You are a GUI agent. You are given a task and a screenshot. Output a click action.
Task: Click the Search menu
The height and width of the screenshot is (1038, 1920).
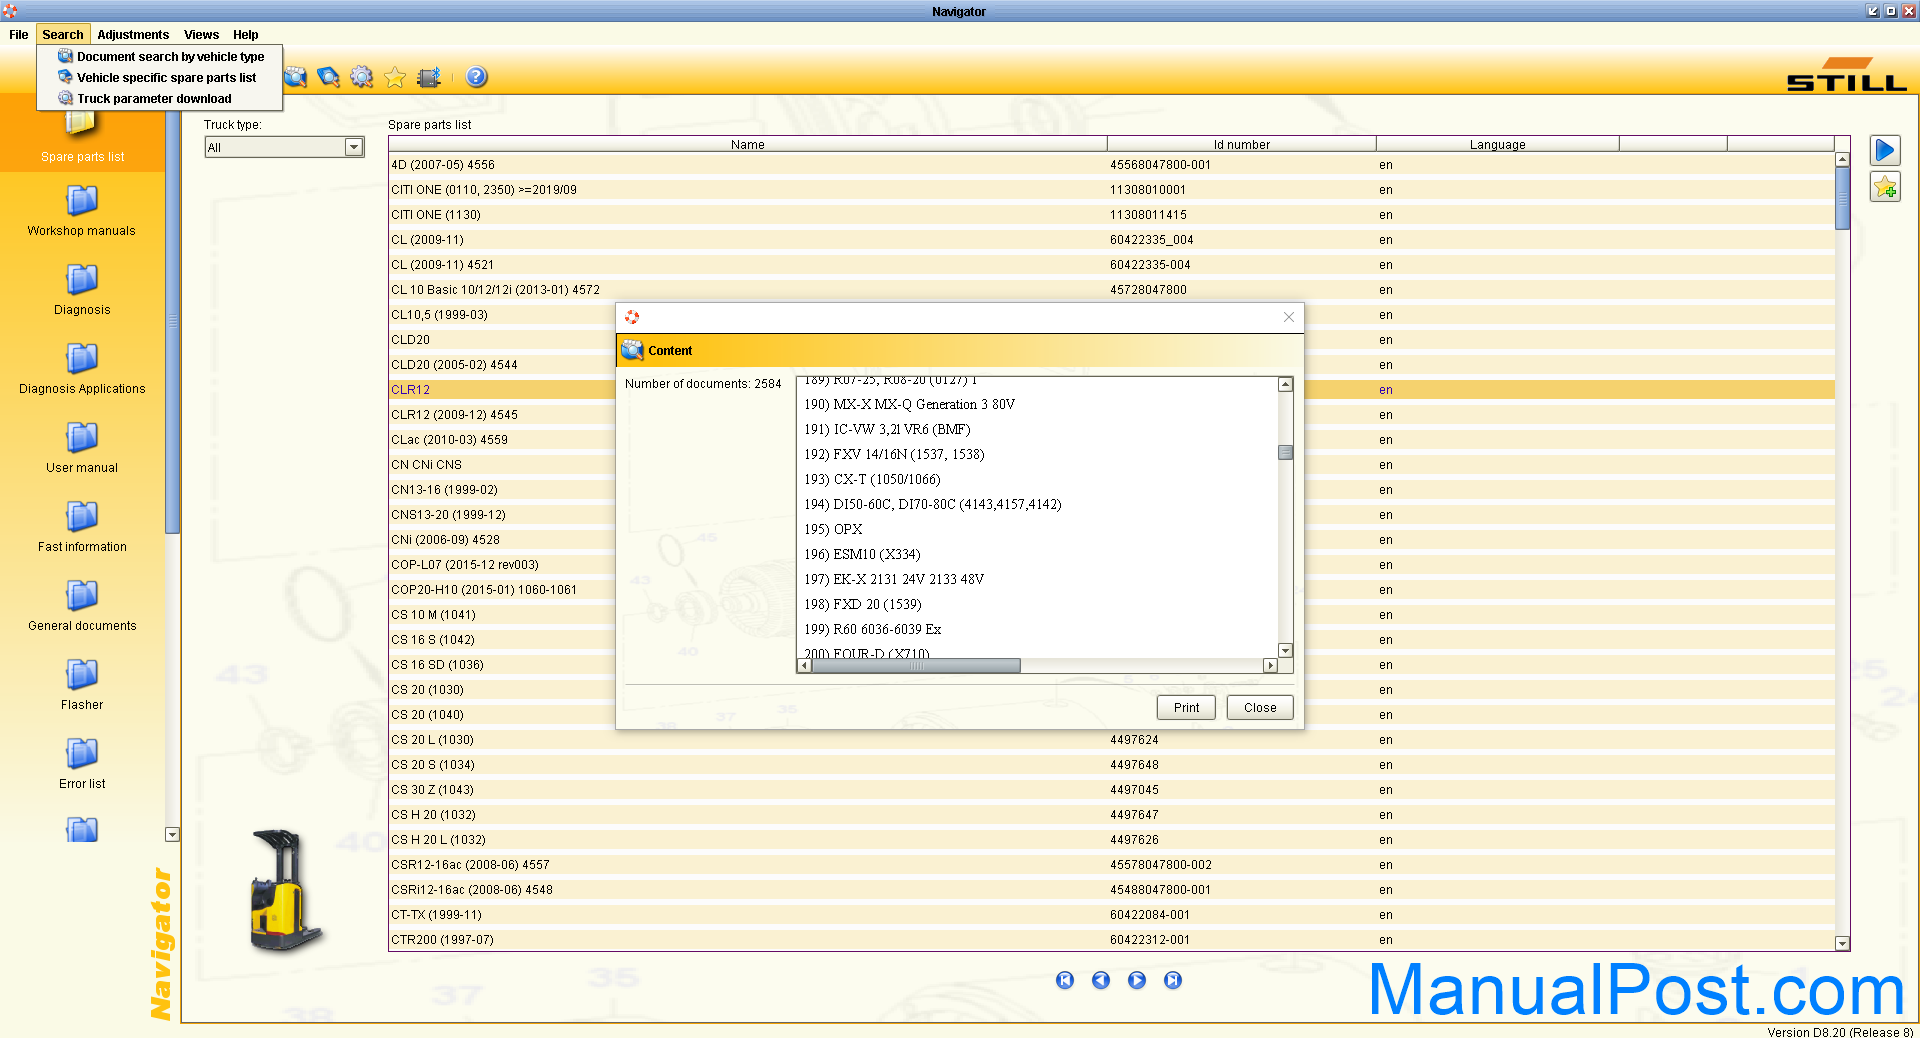[x=63, y=34]
